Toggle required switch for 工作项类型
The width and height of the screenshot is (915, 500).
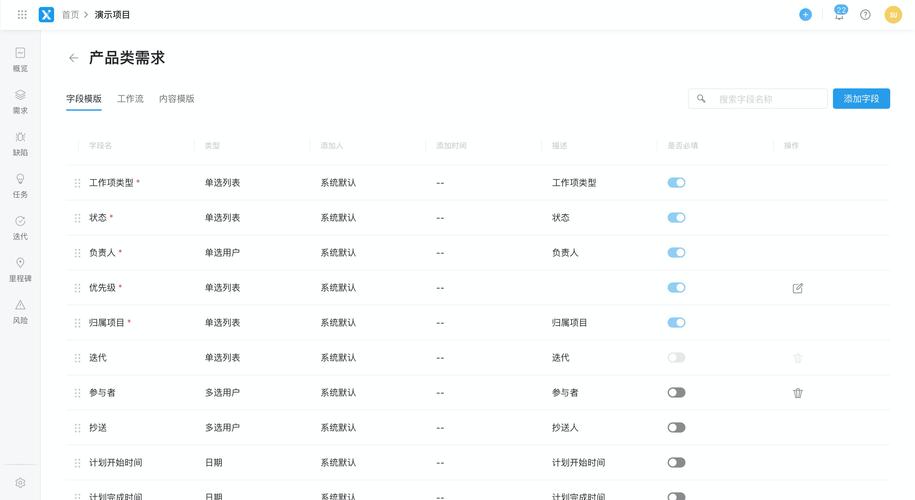(676, 183)
